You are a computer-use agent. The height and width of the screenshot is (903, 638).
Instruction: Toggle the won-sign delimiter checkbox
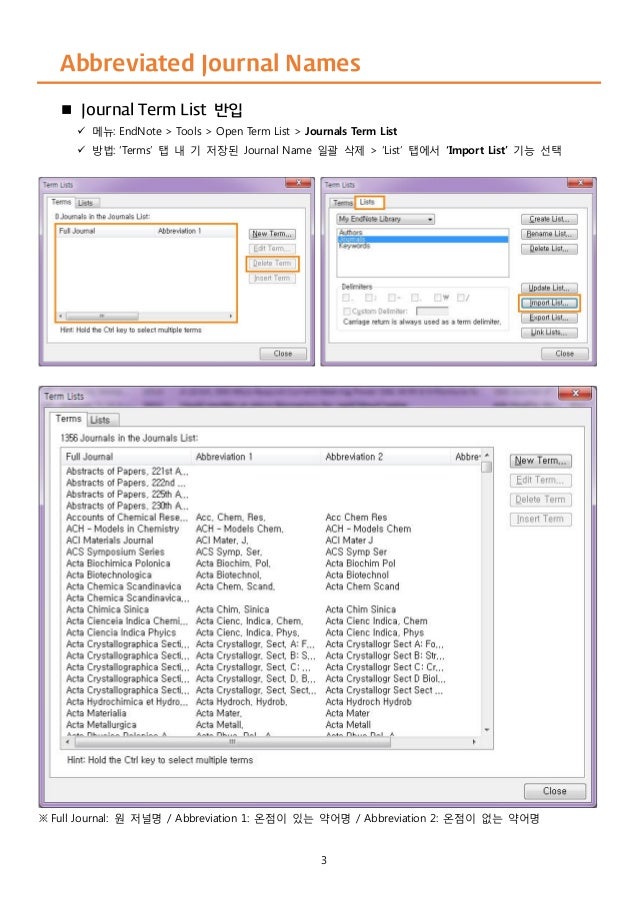[438, 298]
